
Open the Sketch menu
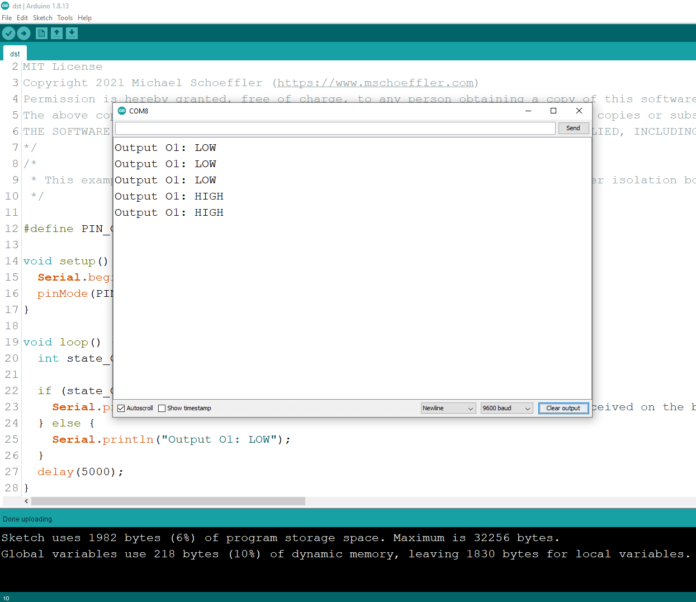pyautogui.click(x=43, y=18)
